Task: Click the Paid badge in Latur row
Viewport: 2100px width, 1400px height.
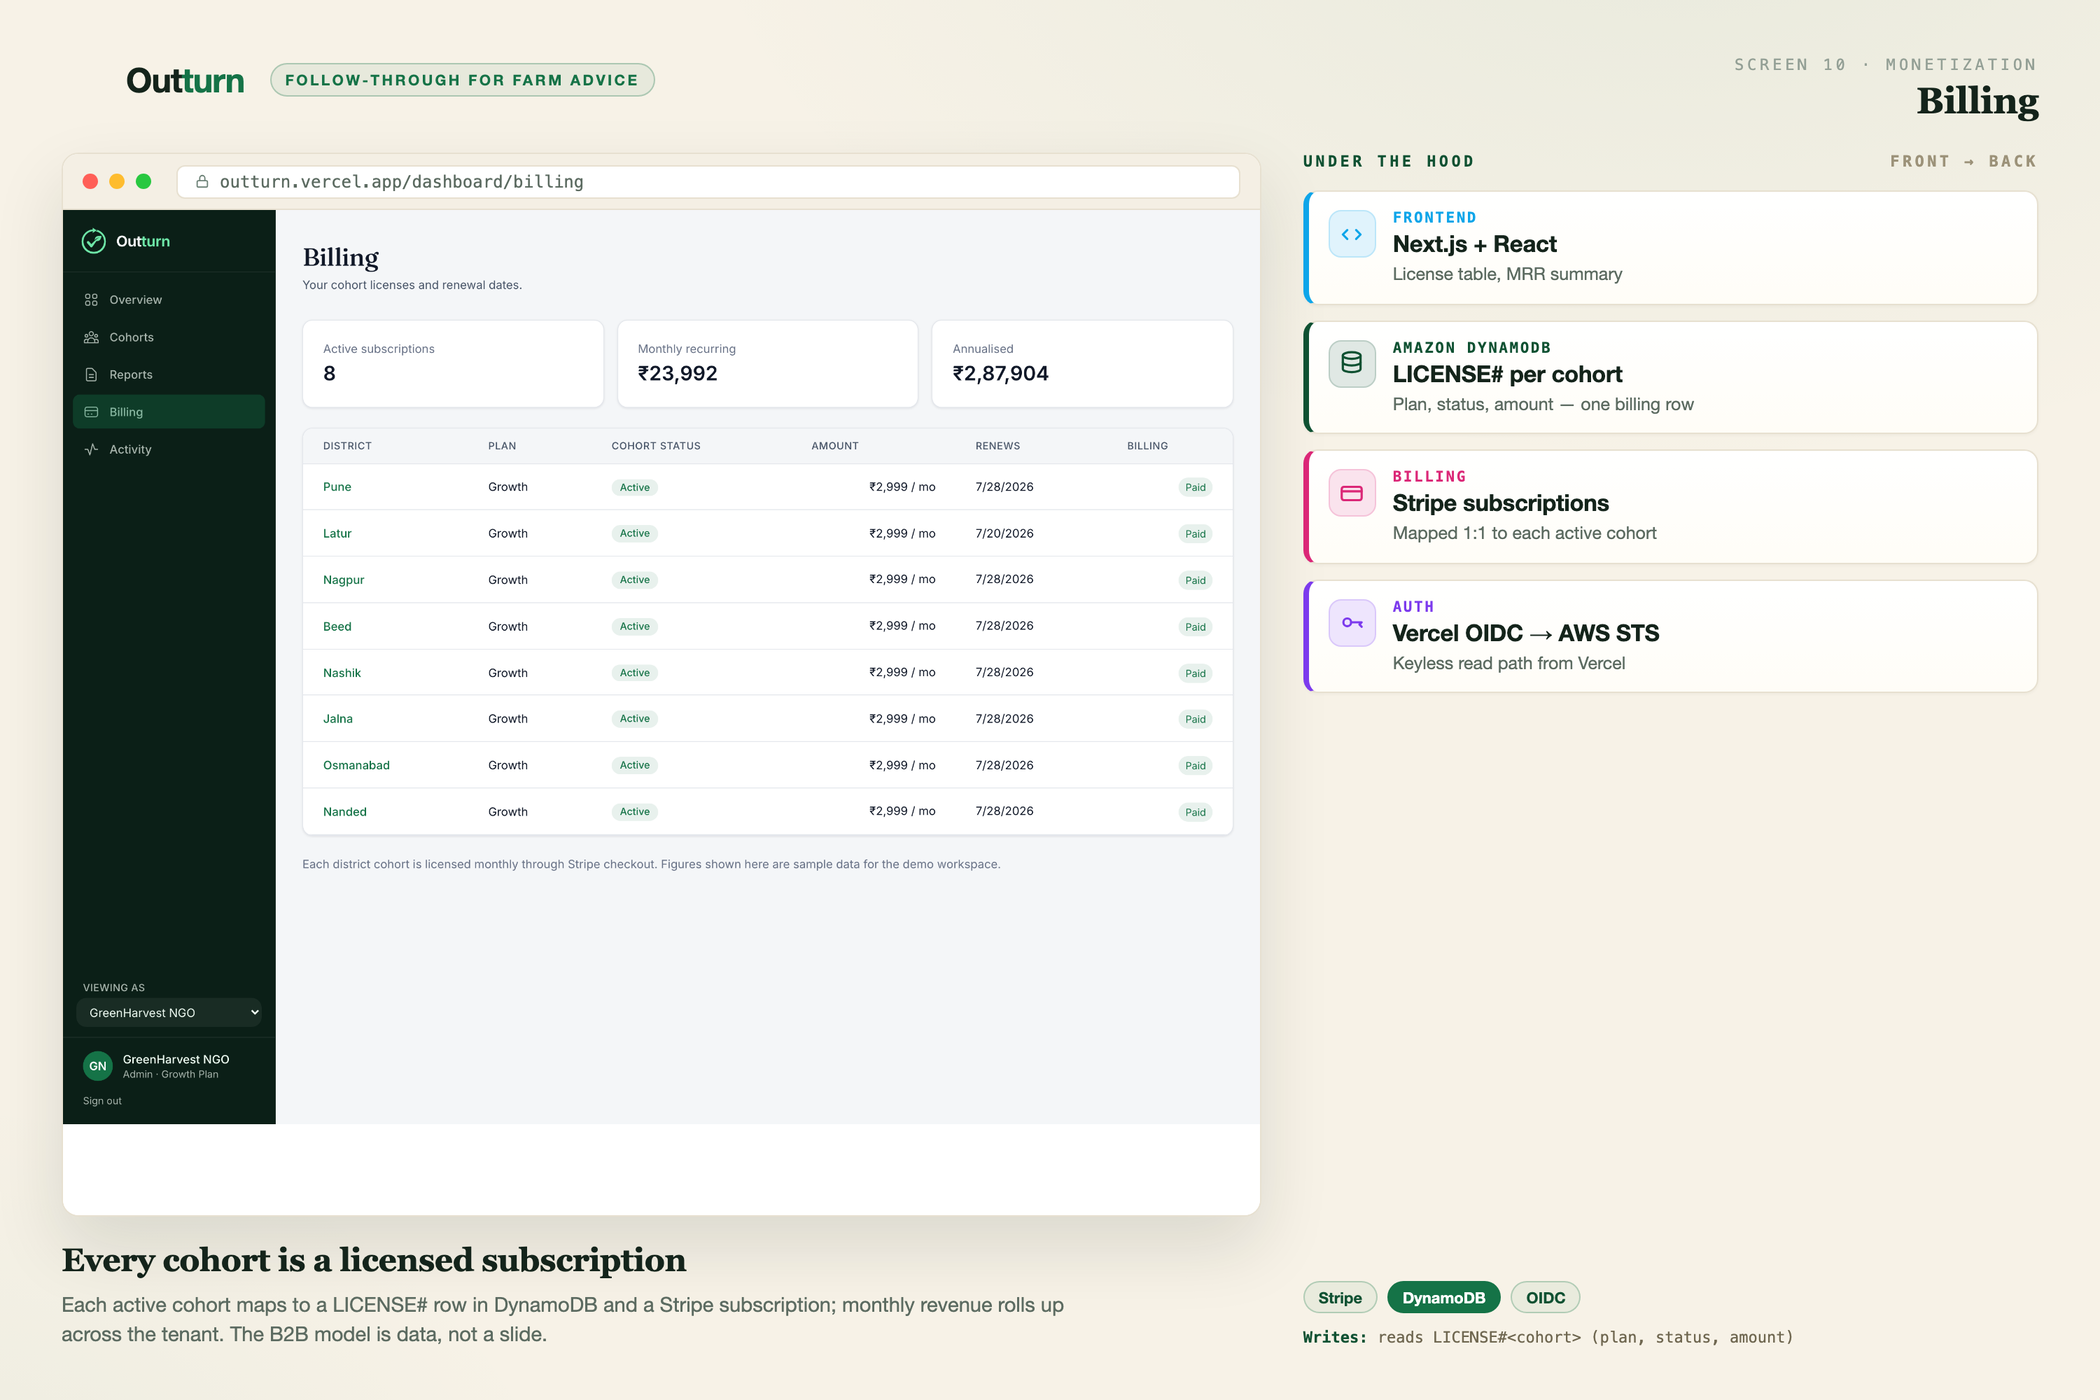Action: pos(1195,534)
